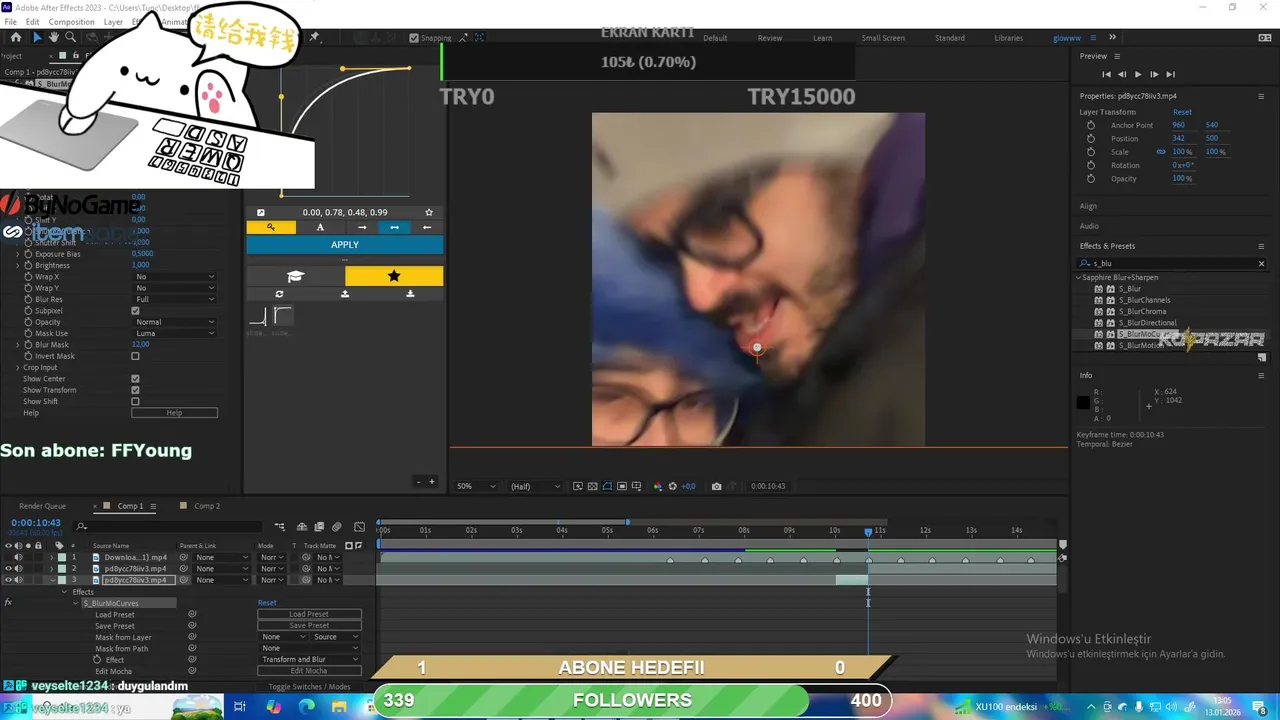Enable the Show Shift checkbox
The image size is (1280, 720).
[135, 401]
